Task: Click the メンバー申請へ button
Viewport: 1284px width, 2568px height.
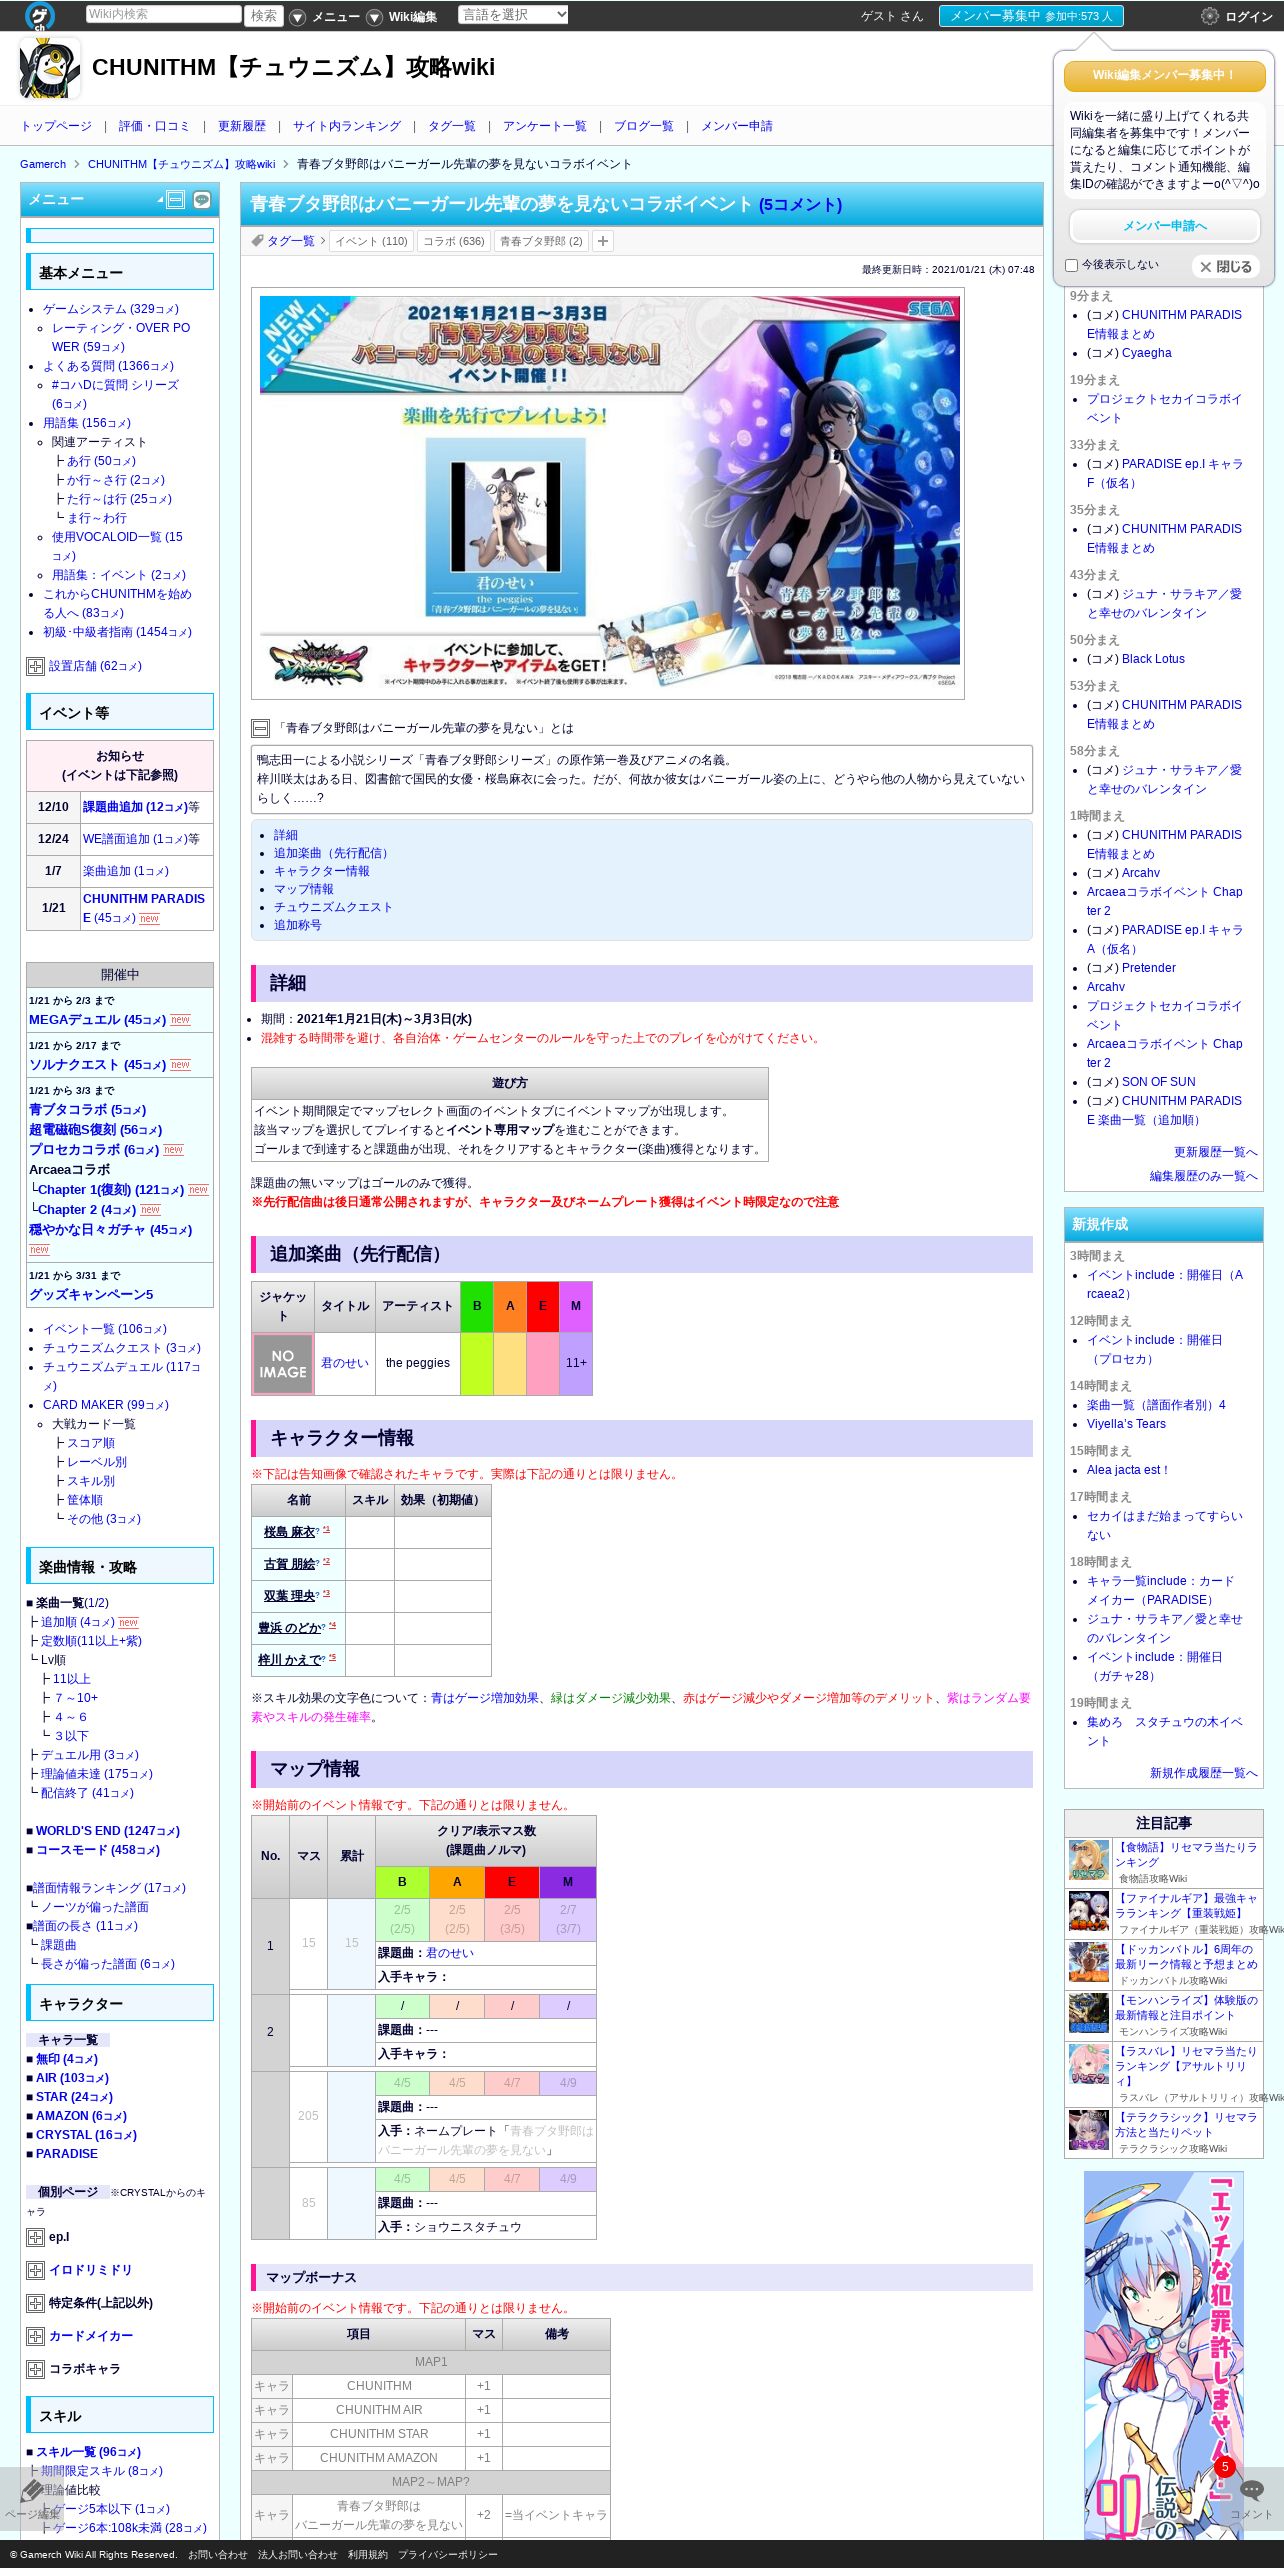Action: pyautogui.click(x=1164, y=226)
